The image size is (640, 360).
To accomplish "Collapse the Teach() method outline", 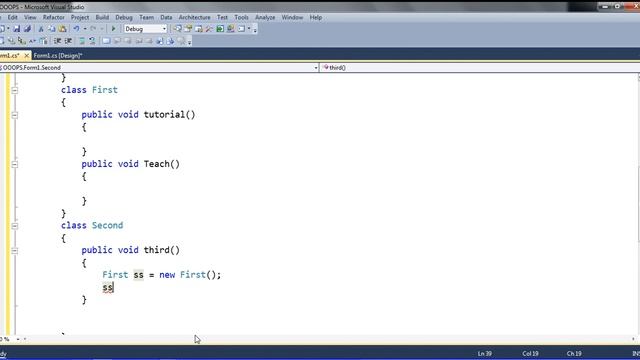I will [15, 164].
